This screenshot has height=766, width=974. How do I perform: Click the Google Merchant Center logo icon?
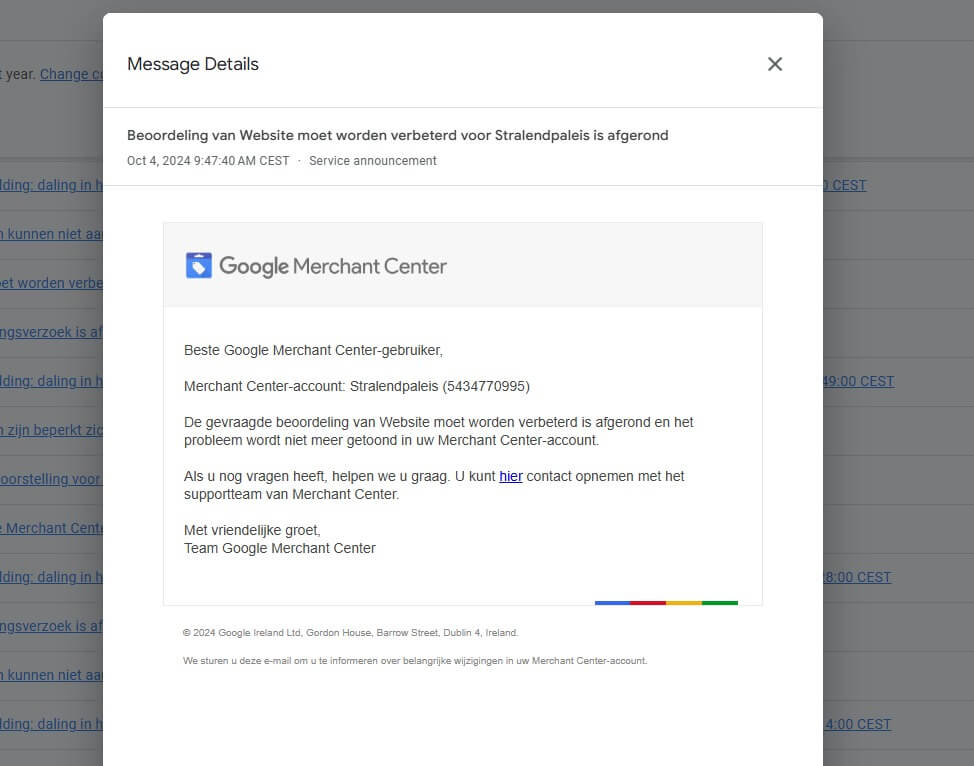pos(199,265)
